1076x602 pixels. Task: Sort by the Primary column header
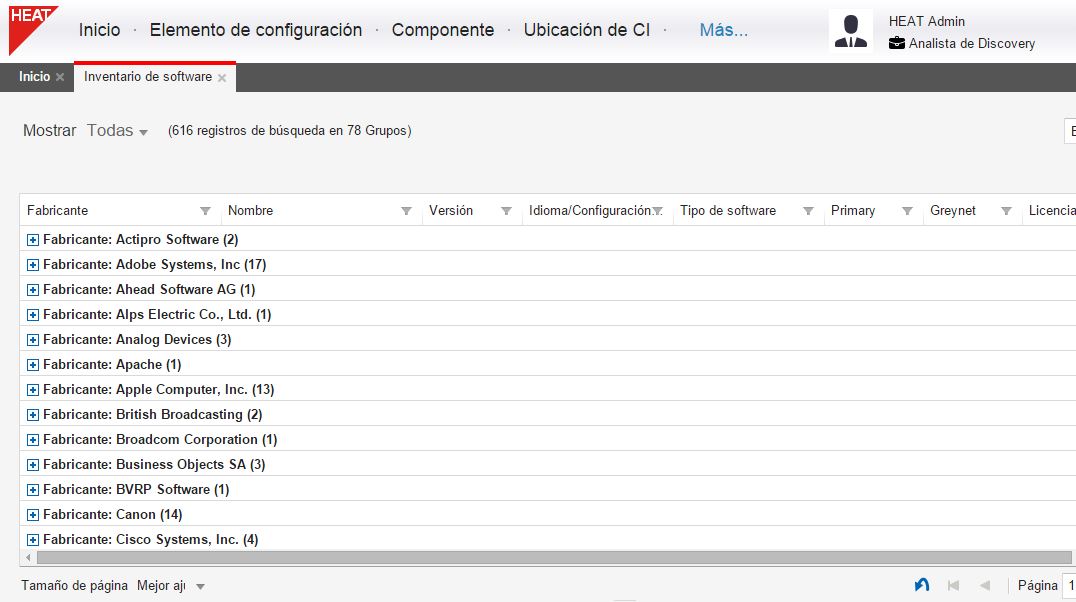pos(853,211)
